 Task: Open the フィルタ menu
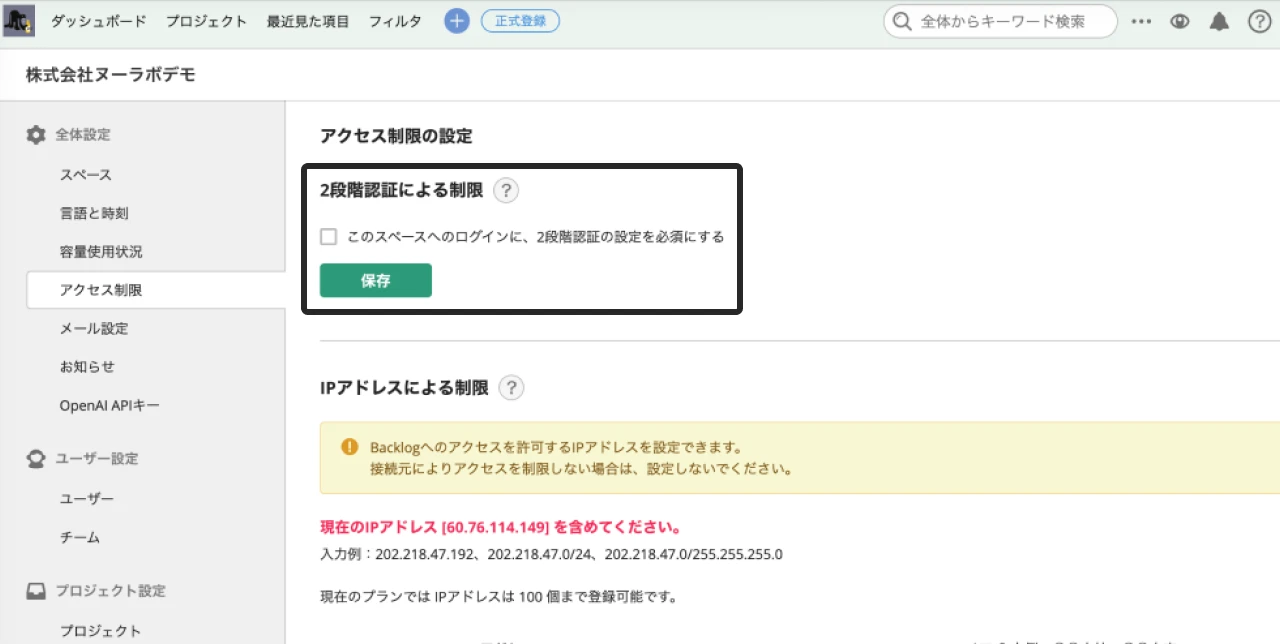395,20
